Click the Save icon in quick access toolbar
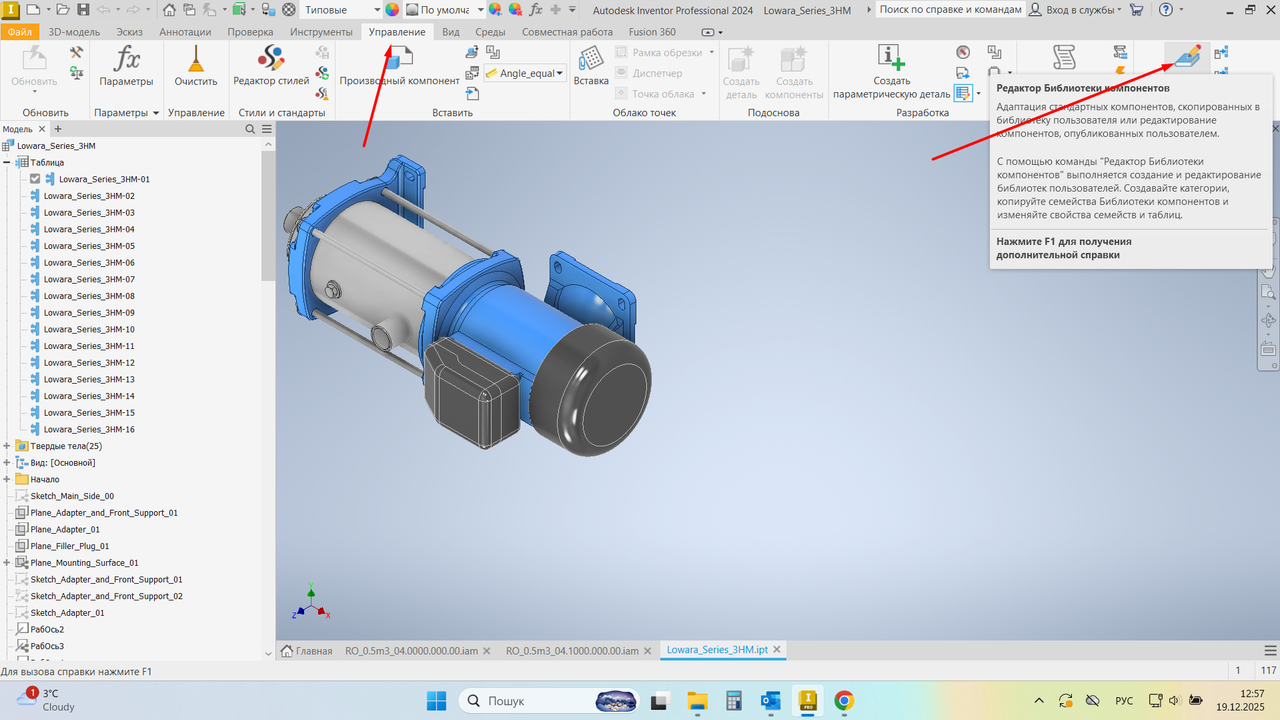 [x=81, y=10]
